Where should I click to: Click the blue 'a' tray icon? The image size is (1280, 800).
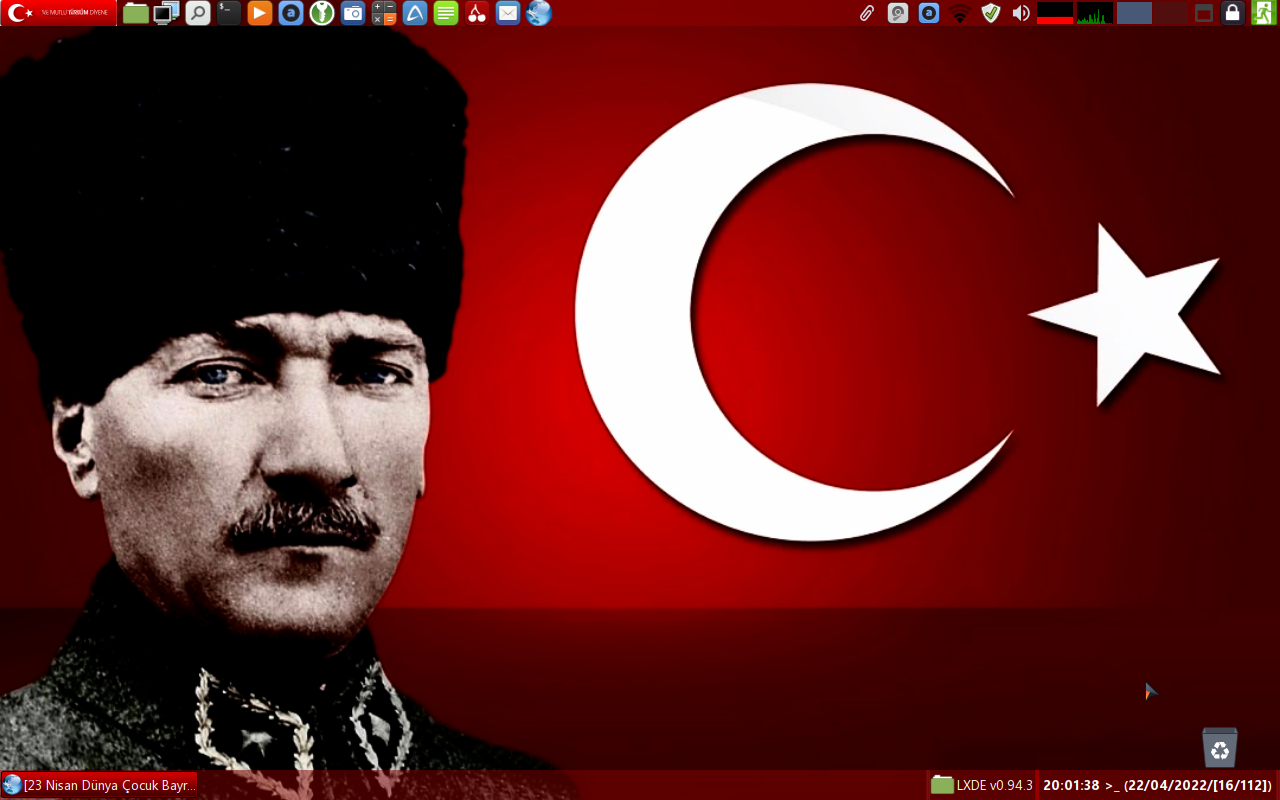tap(929, 13)
